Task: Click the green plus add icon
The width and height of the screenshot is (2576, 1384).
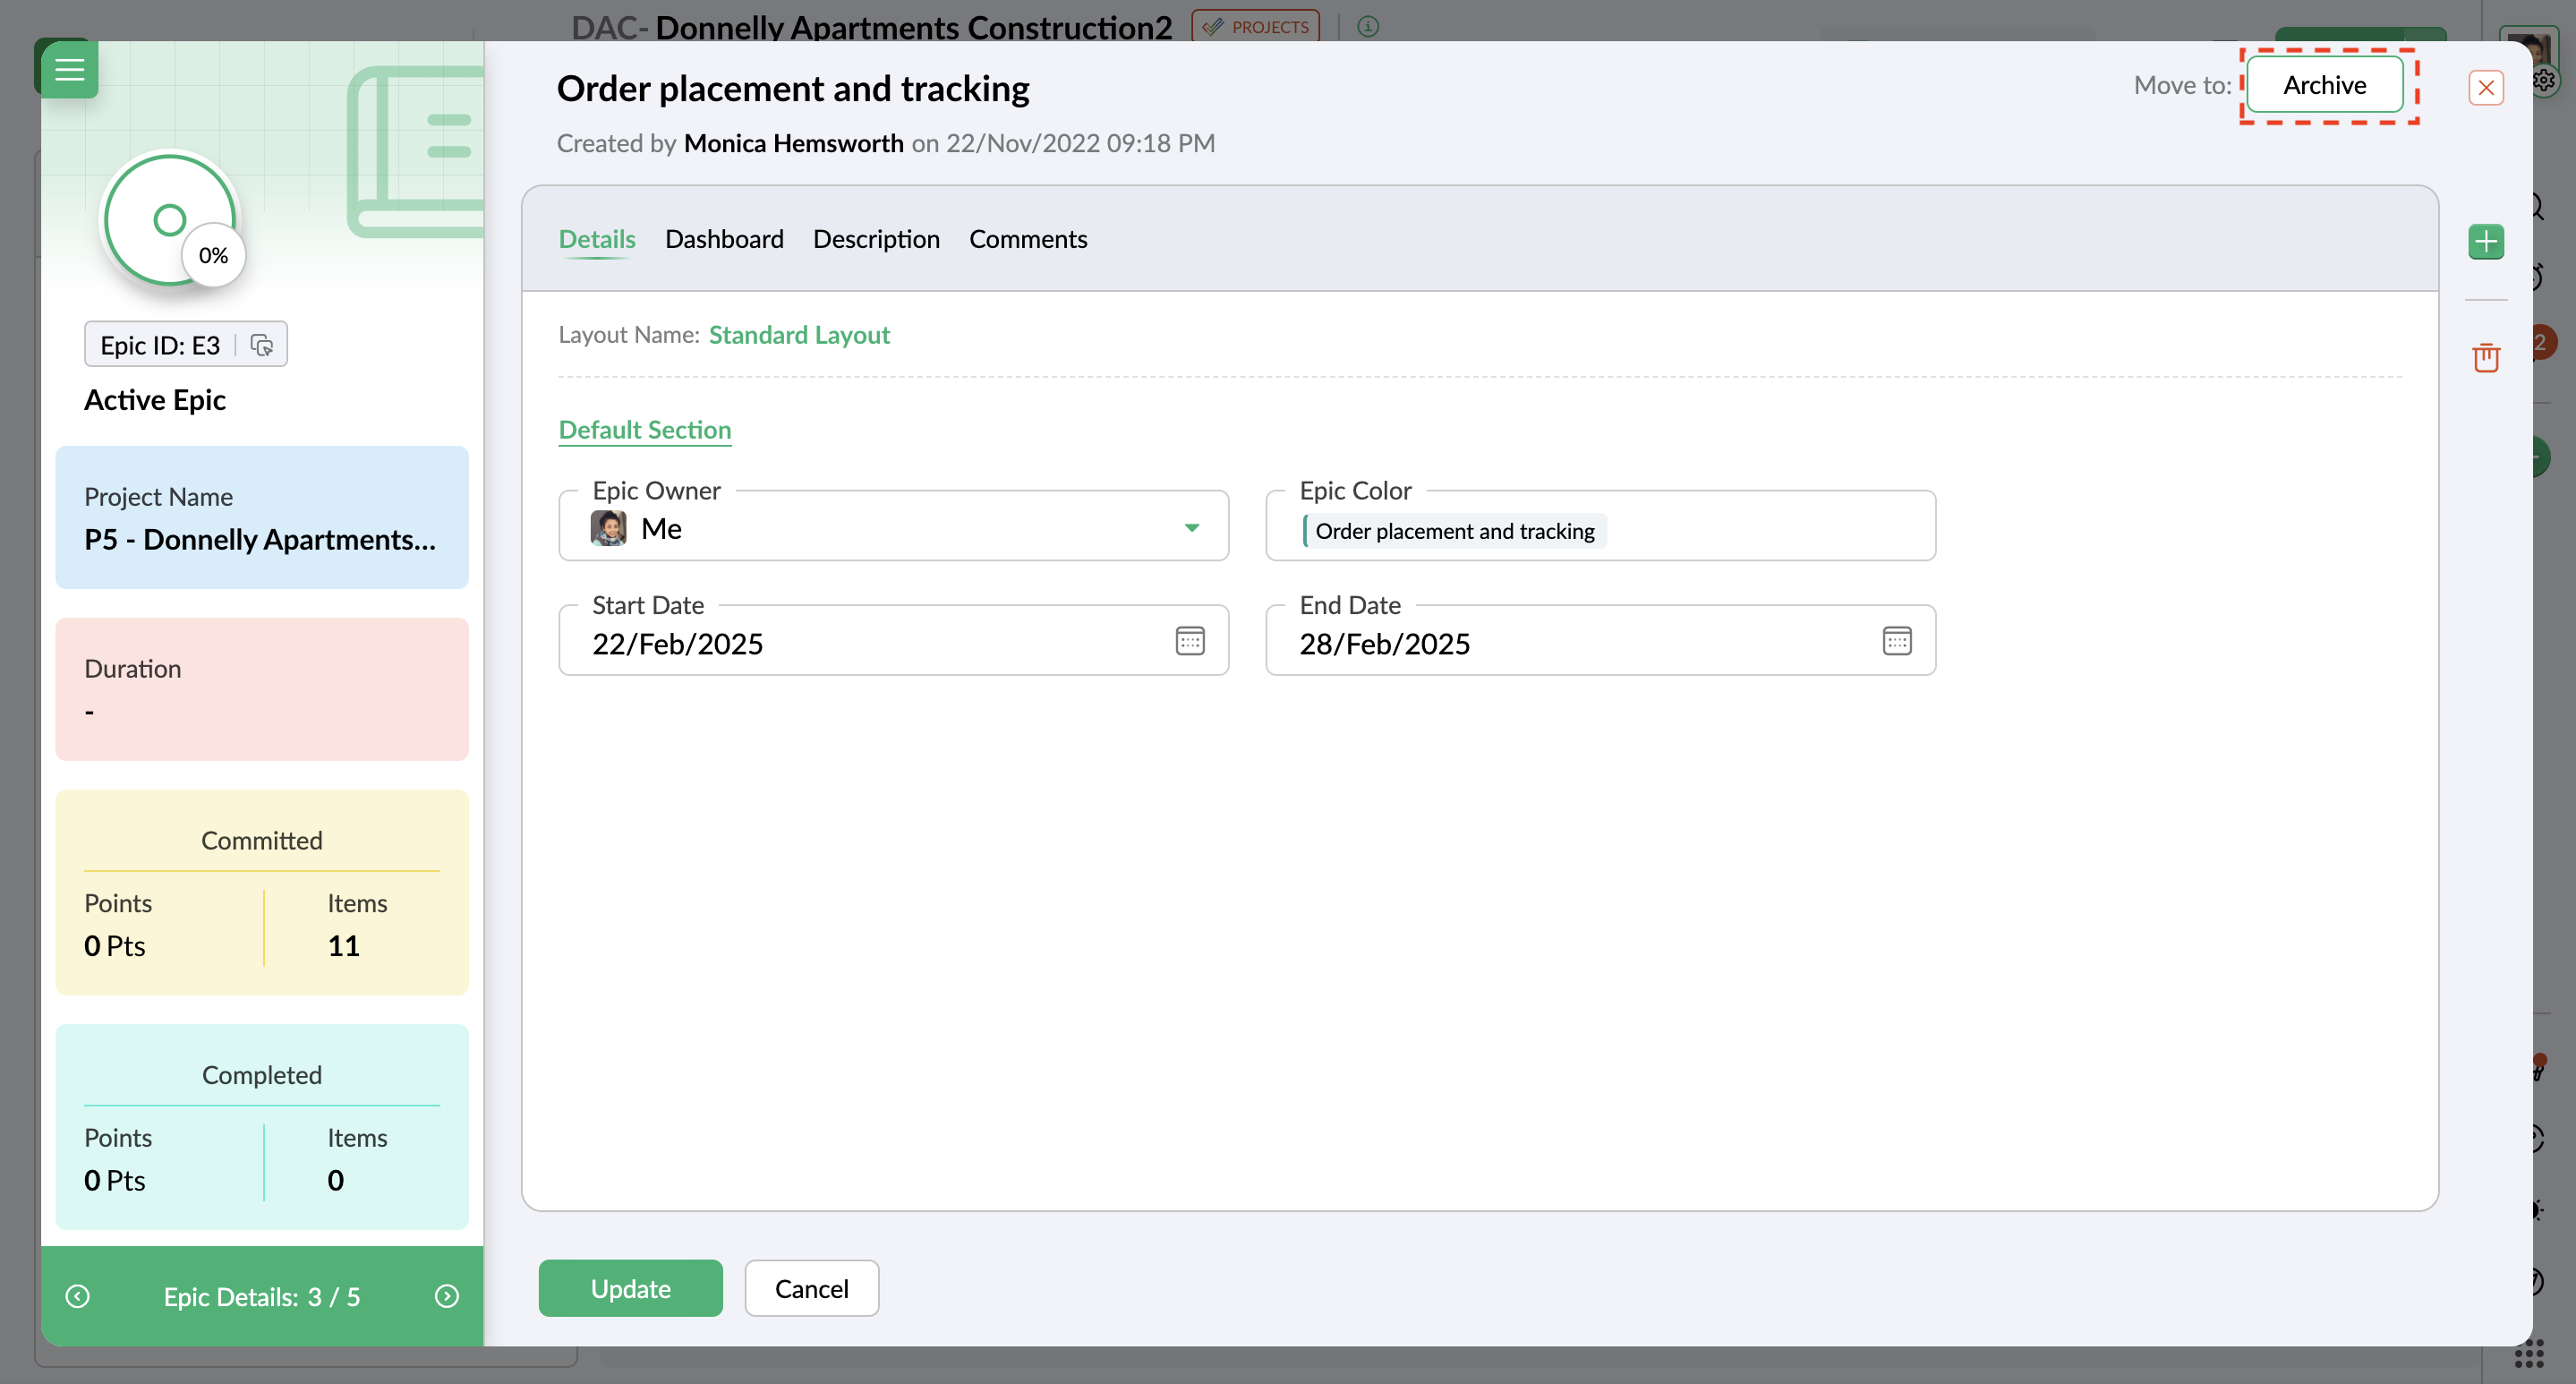Action: point(2486,242)
